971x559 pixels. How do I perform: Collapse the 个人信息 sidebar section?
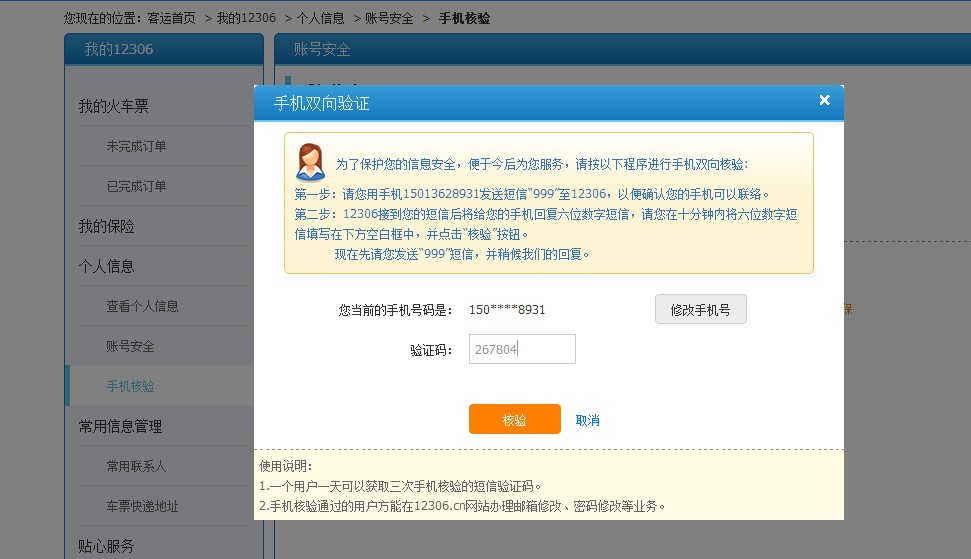tap(107, 266)
